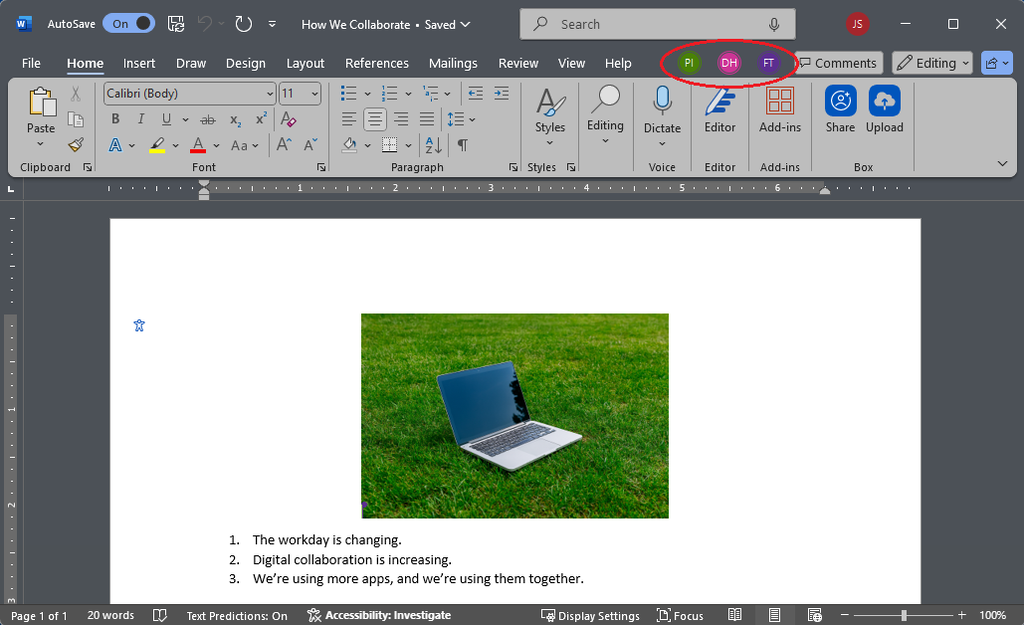Toggle Italic formatting
This screenshot has height=625, width=1024.
[x=141, y=119]
